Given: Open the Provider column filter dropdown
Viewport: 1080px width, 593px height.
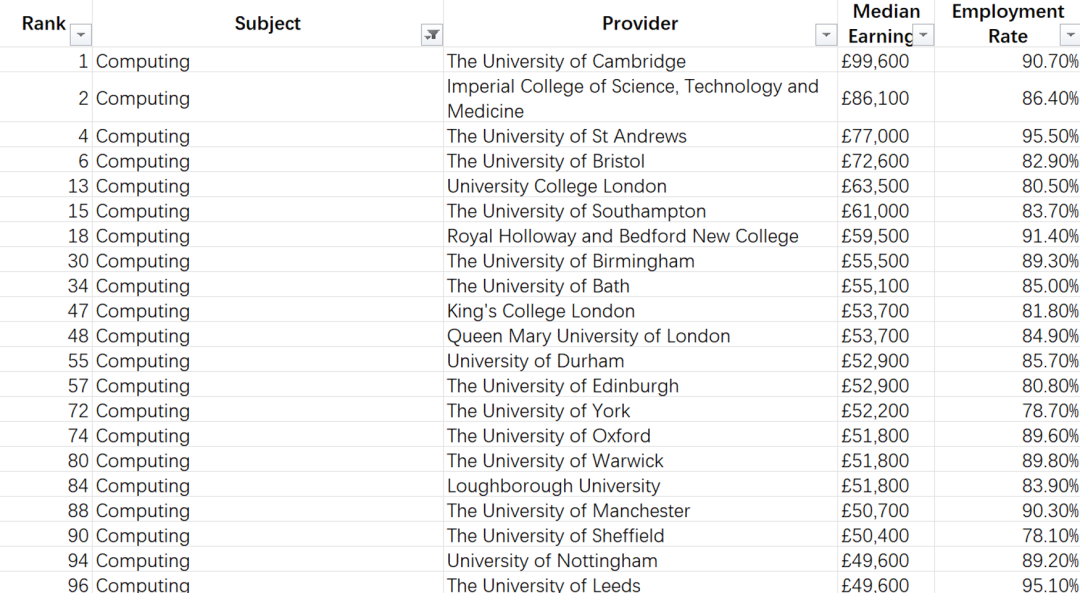Looking at the screenshot, I should pos(826,34).
